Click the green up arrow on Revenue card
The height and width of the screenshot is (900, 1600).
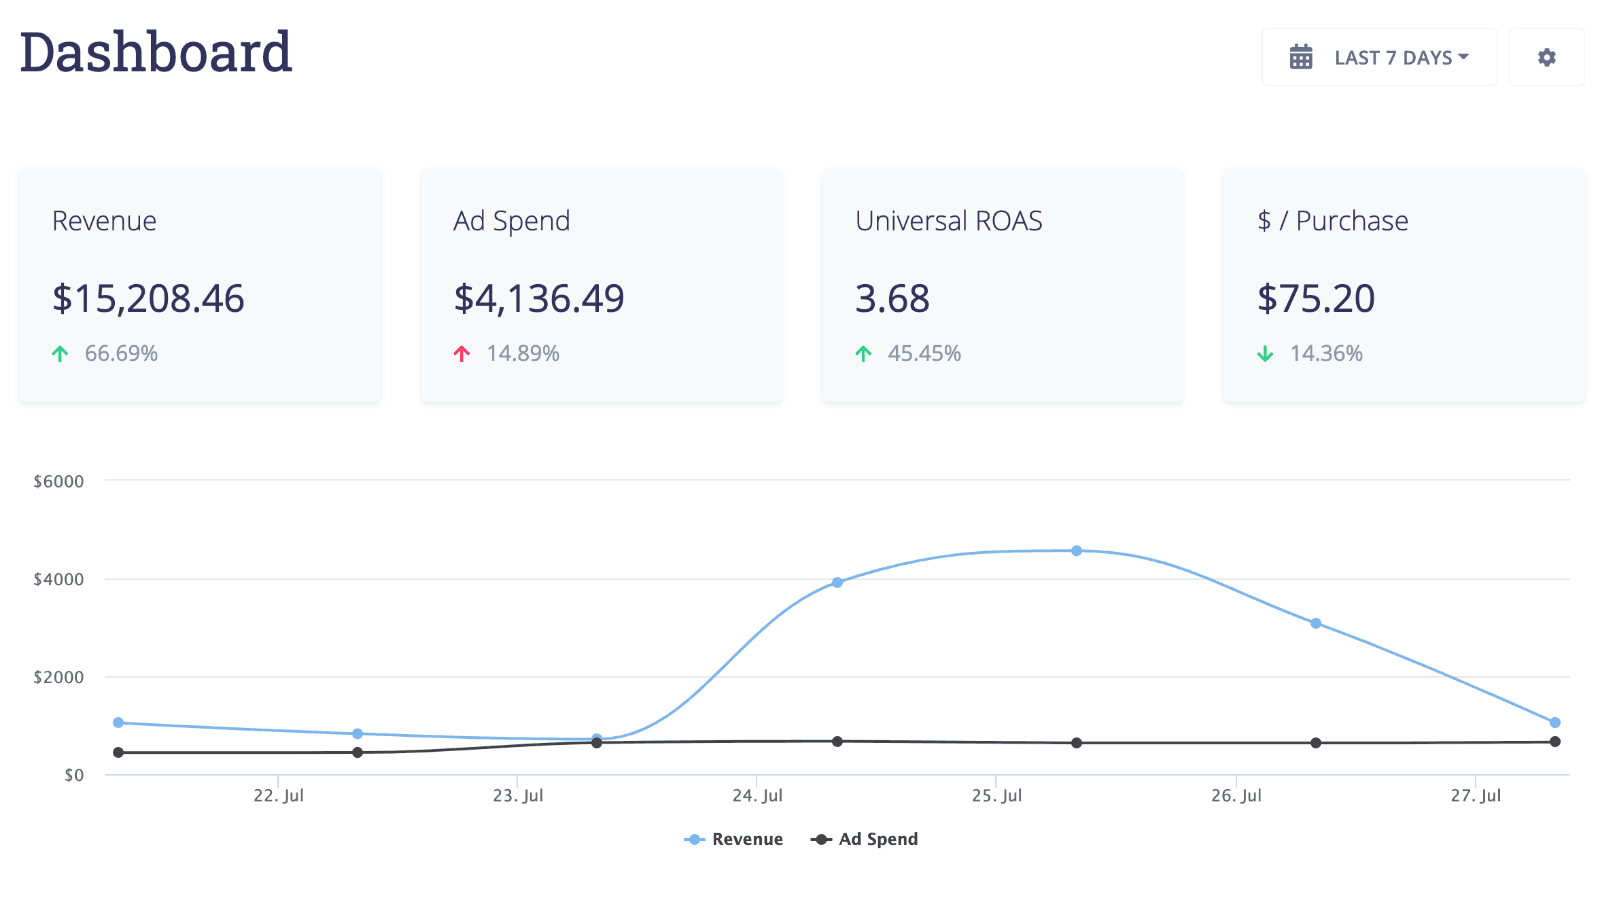point(62,352)
